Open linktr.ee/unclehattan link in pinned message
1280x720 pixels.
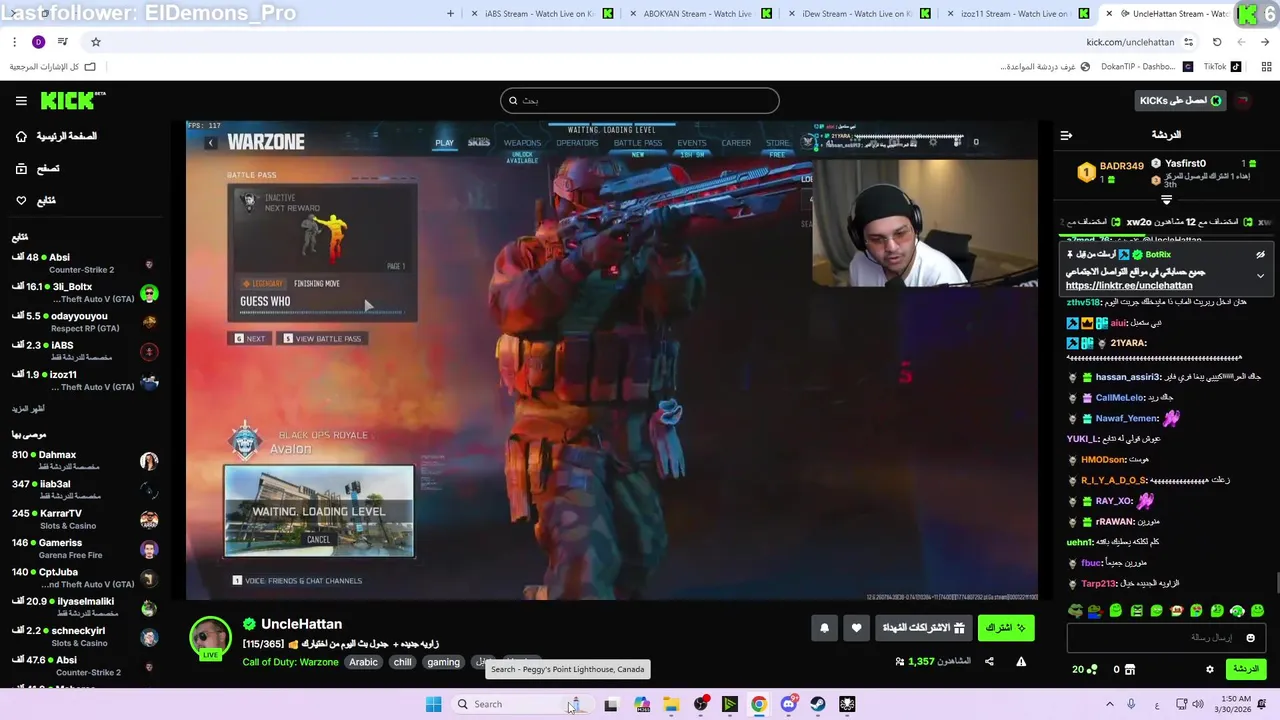click(1129, 285)
